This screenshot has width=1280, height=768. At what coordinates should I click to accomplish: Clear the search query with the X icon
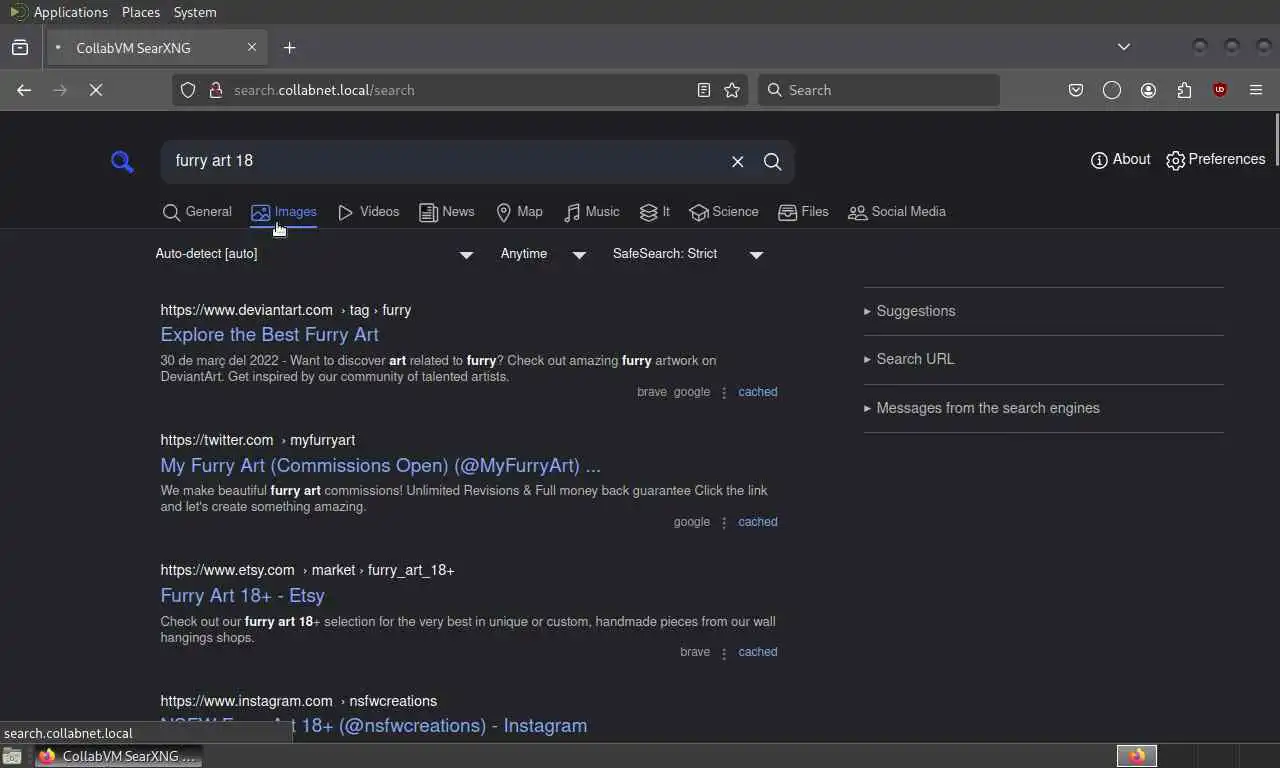tap(738, 162)
